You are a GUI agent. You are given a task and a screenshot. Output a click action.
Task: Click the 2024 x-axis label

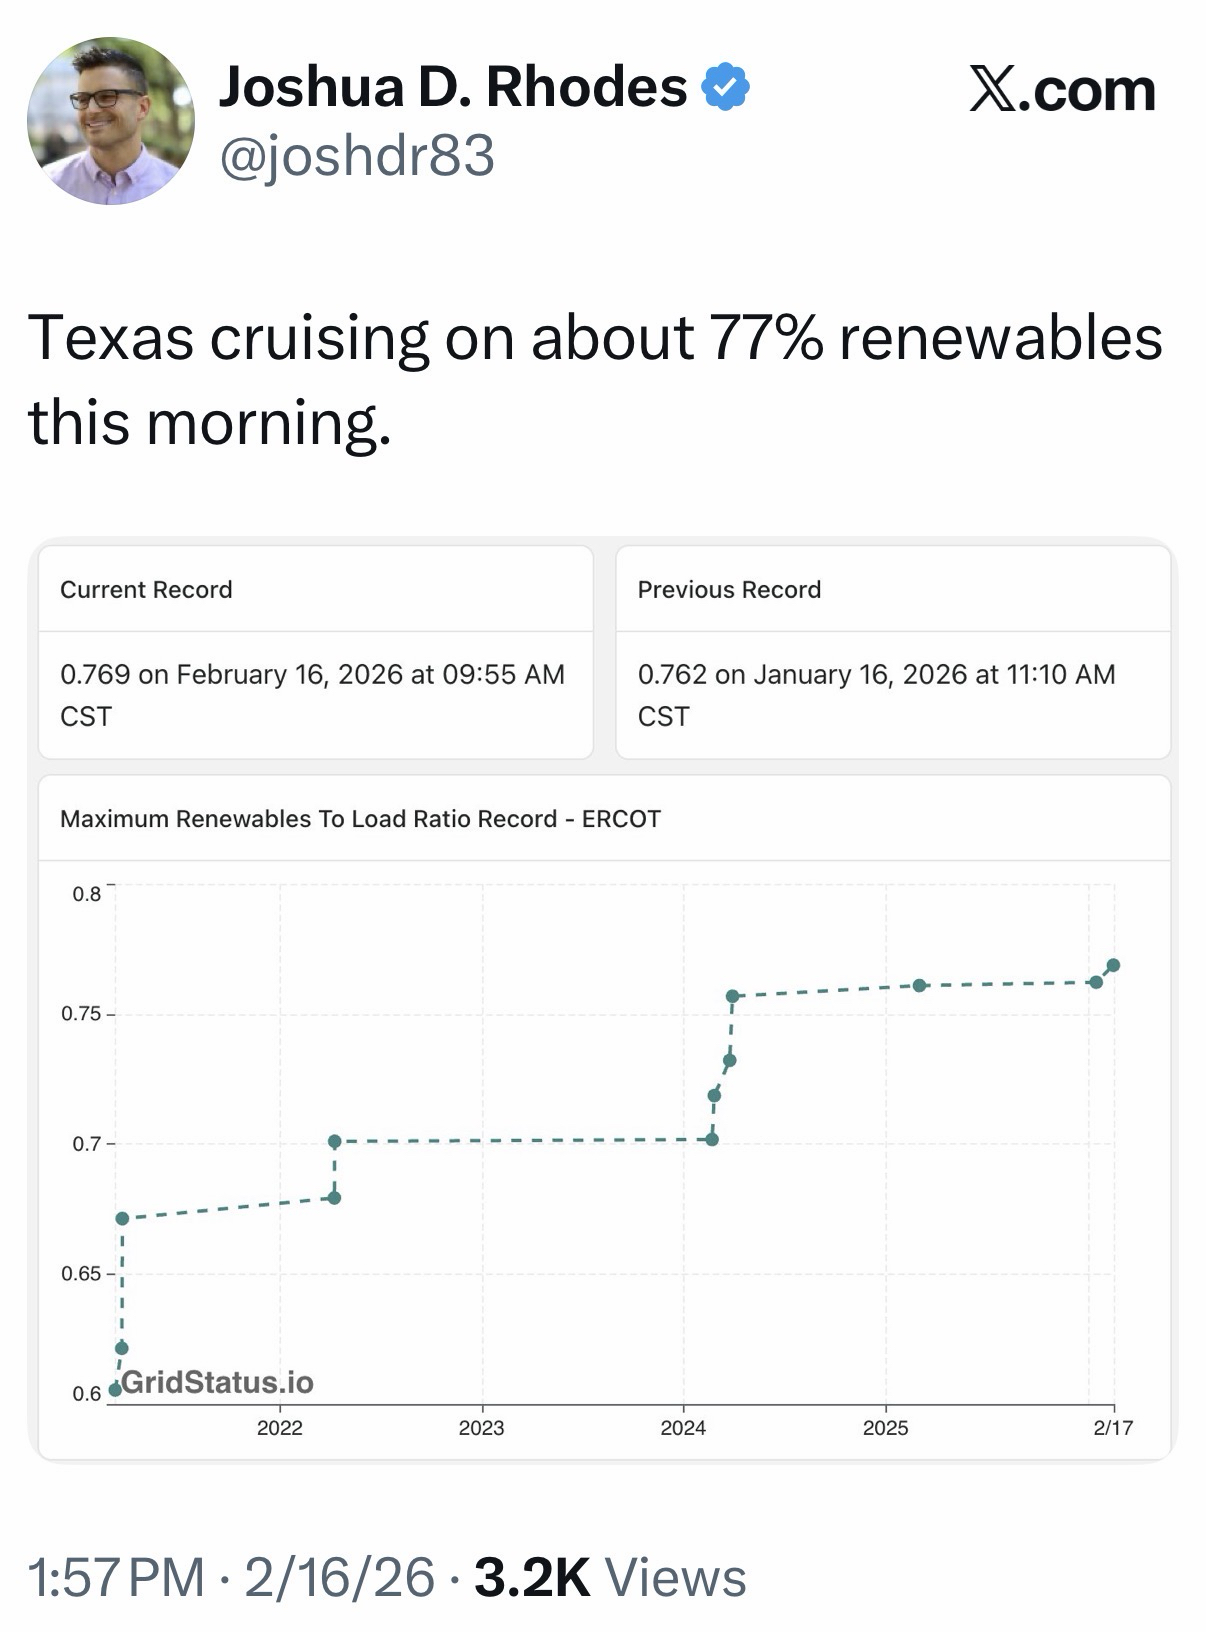pyautogui.click(x=683, y=1428)
